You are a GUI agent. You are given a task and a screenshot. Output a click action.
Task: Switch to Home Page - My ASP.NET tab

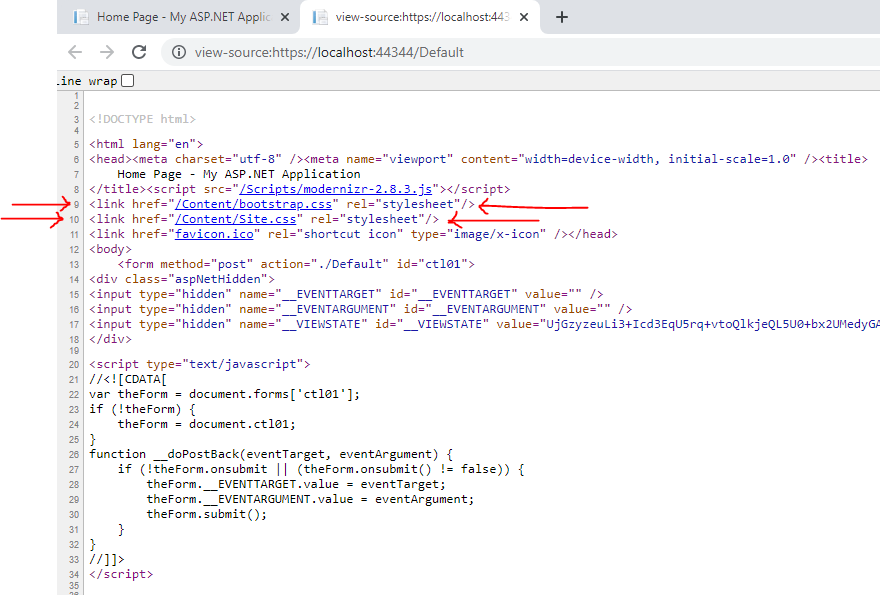[x=178, y=17]
